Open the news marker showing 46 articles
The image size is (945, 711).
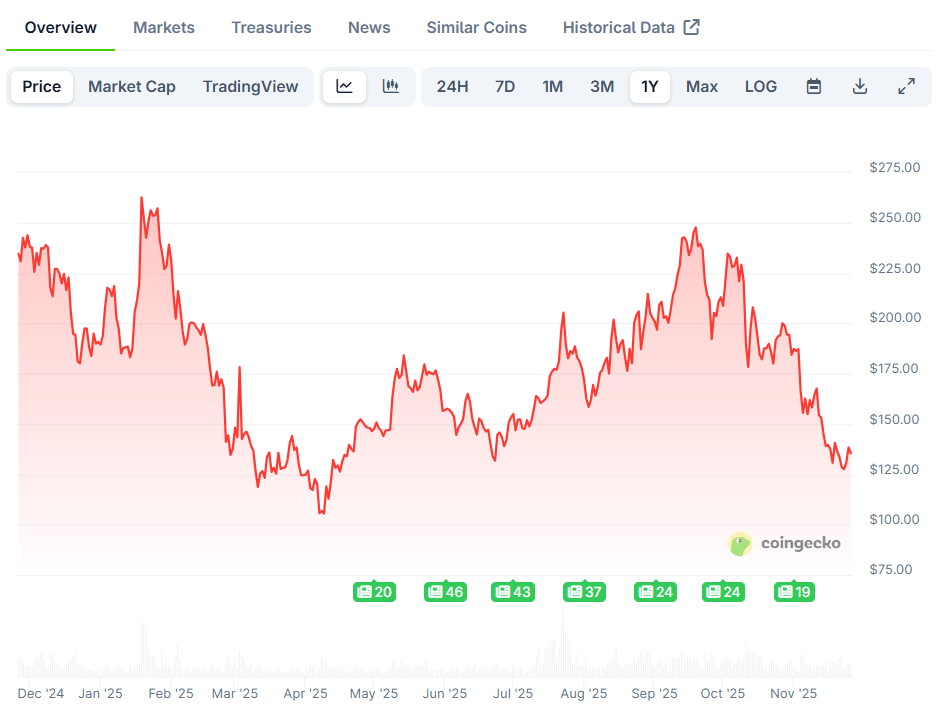[x=445, y=591]
